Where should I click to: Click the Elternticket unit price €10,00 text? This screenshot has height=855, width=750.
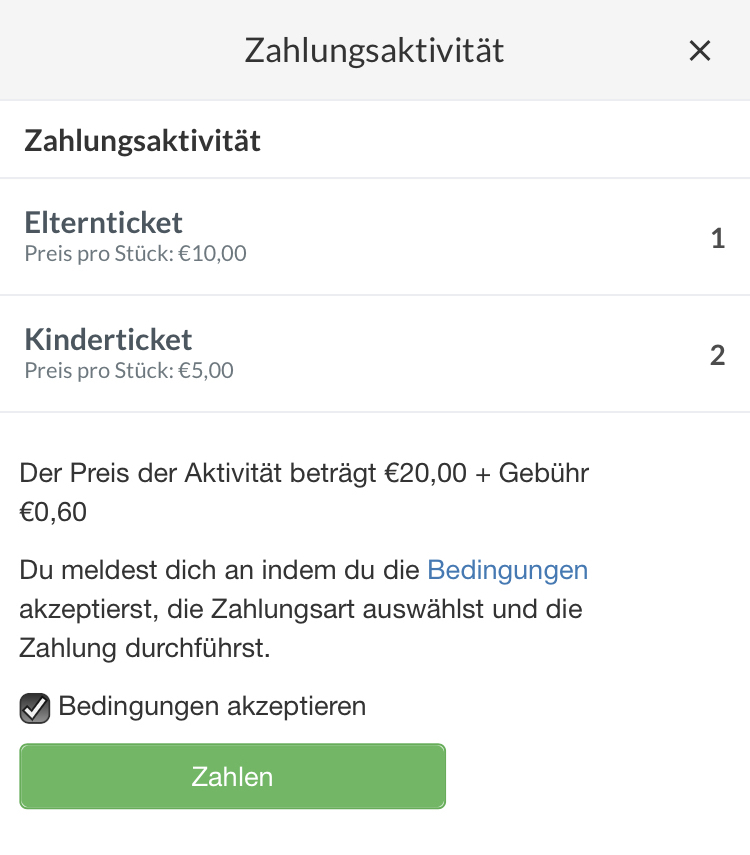[212, 254]
